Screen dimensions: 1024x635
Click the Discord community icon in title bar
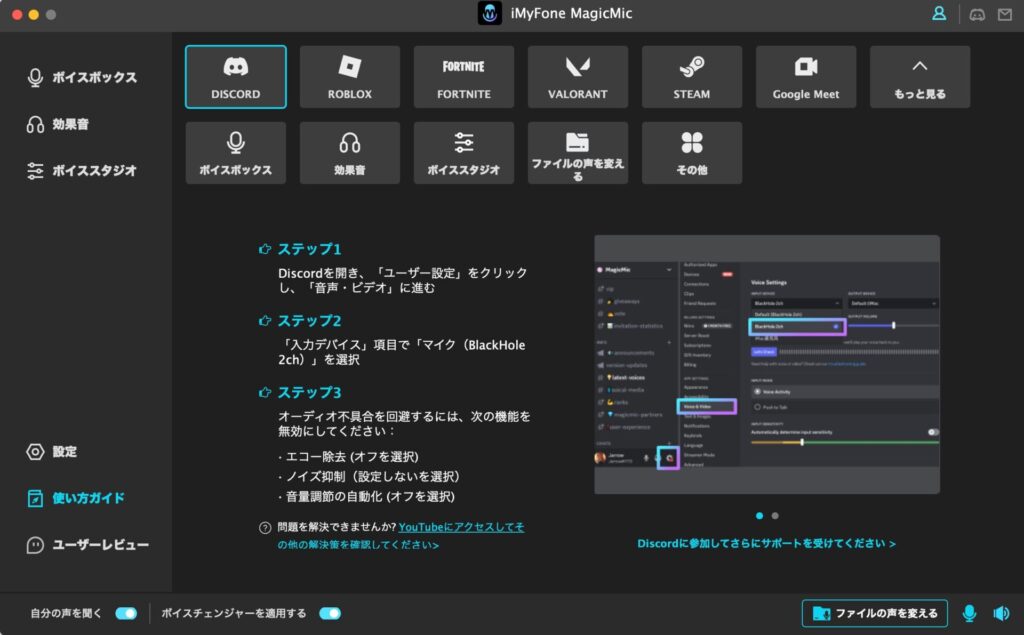(x=977, y=14)
